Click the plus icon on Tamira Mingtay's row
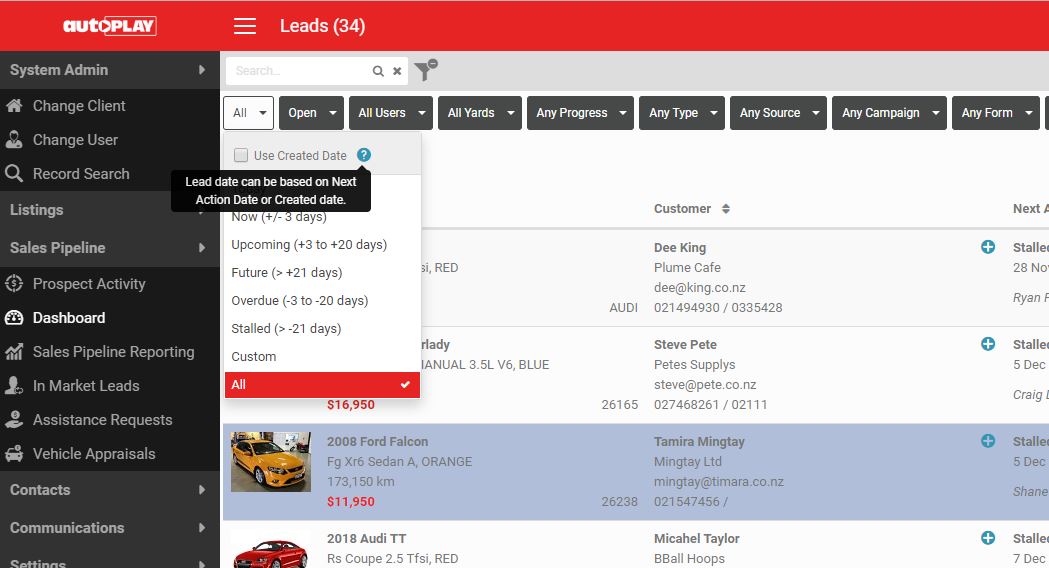The height and width of the screenshot is (568, 1049). [987, 441]
